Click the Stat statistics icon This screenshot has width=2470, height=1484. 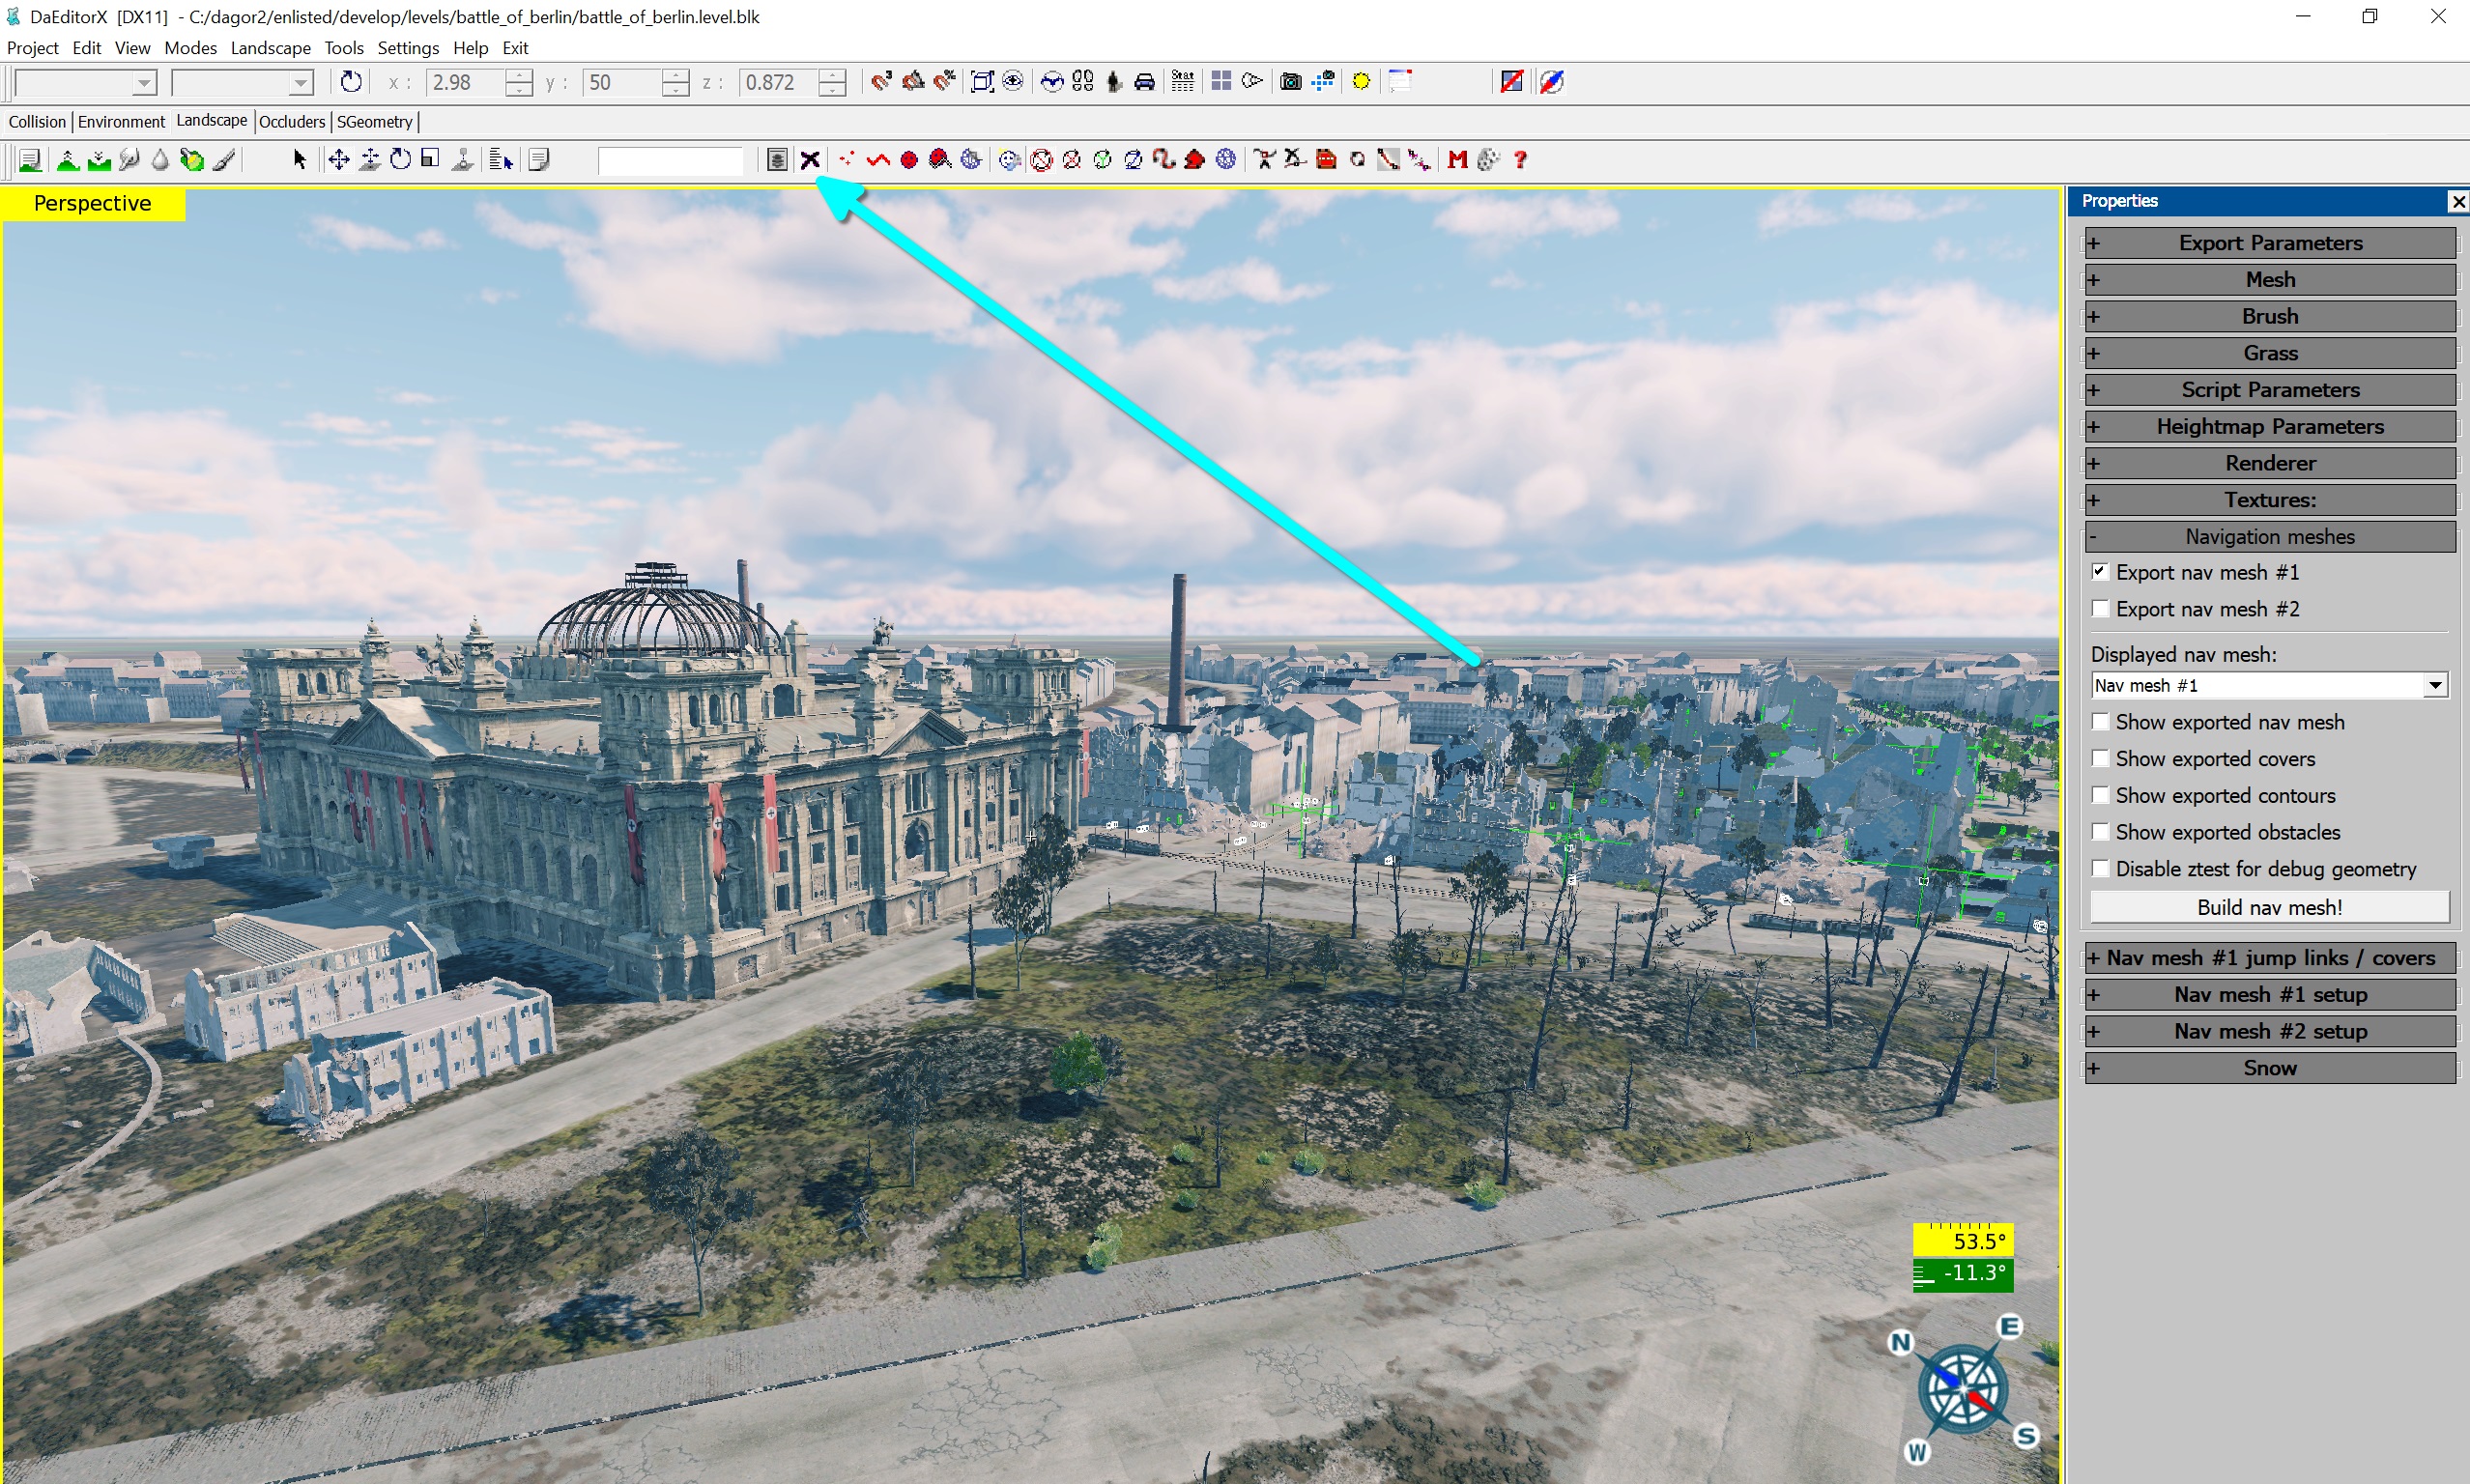click(1182, 82)
